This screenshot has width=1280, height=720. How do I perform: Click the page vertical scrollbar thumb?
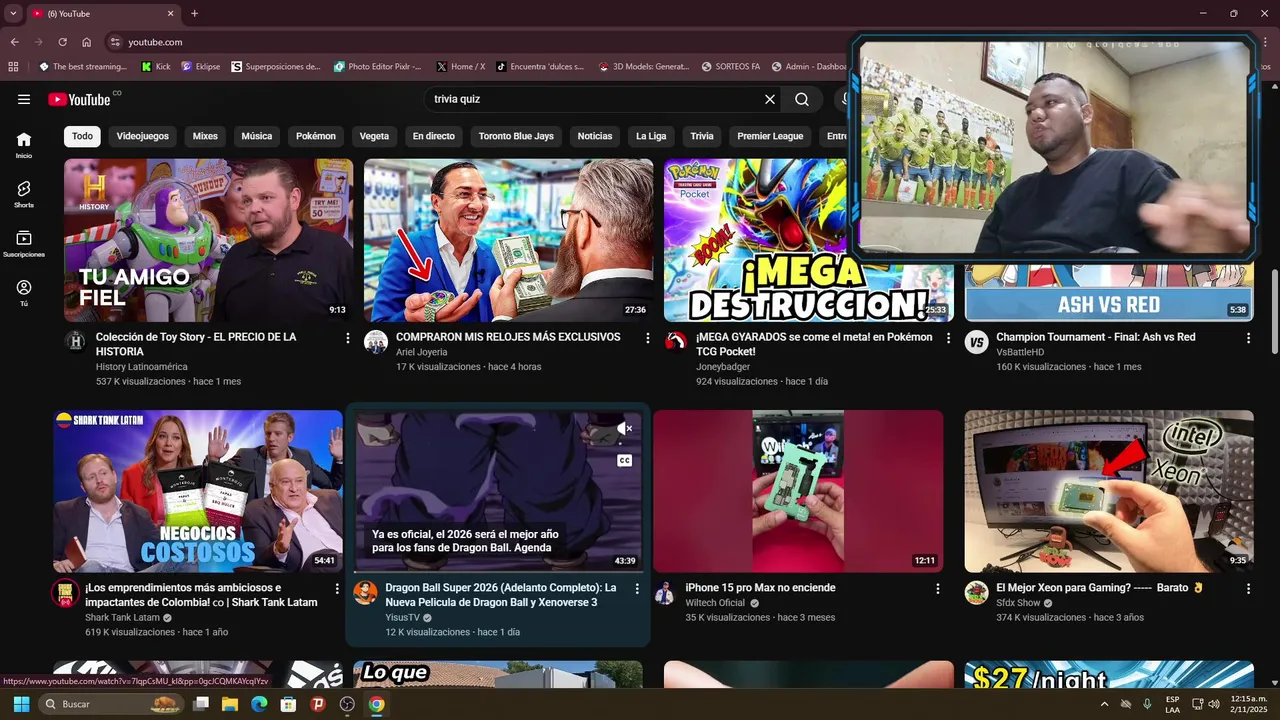[x=1274, y=311]
